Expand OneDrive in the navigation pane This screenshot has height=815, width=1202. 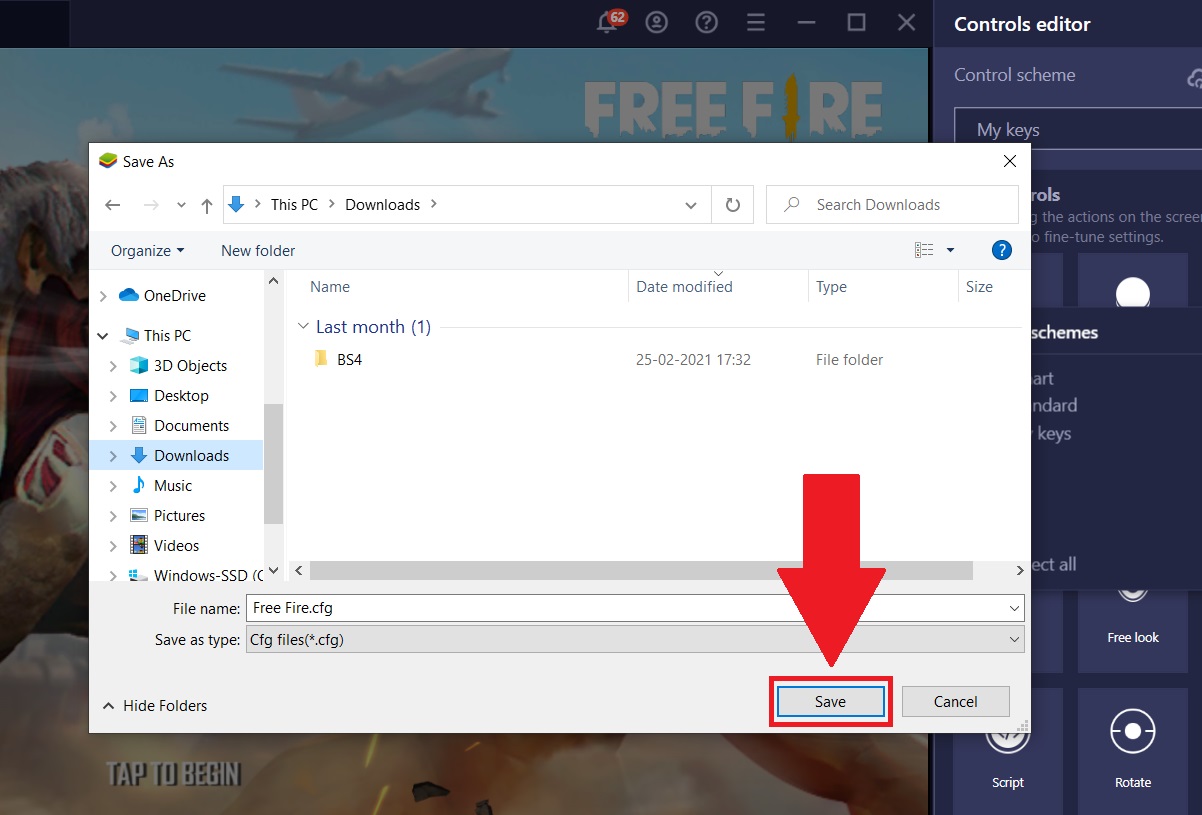102,295
